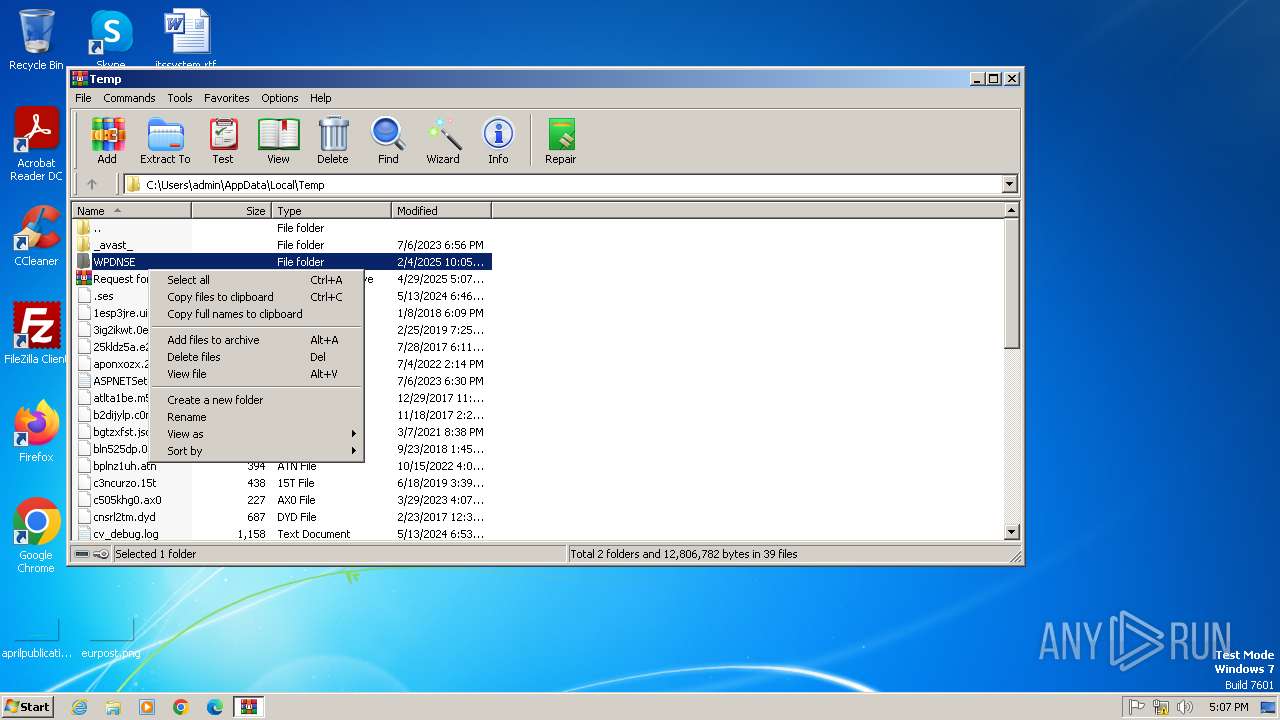Screen dimensions: 1280x720
Task: Click file list scrollbar up arrow
Action: [x=1011, y=210]
